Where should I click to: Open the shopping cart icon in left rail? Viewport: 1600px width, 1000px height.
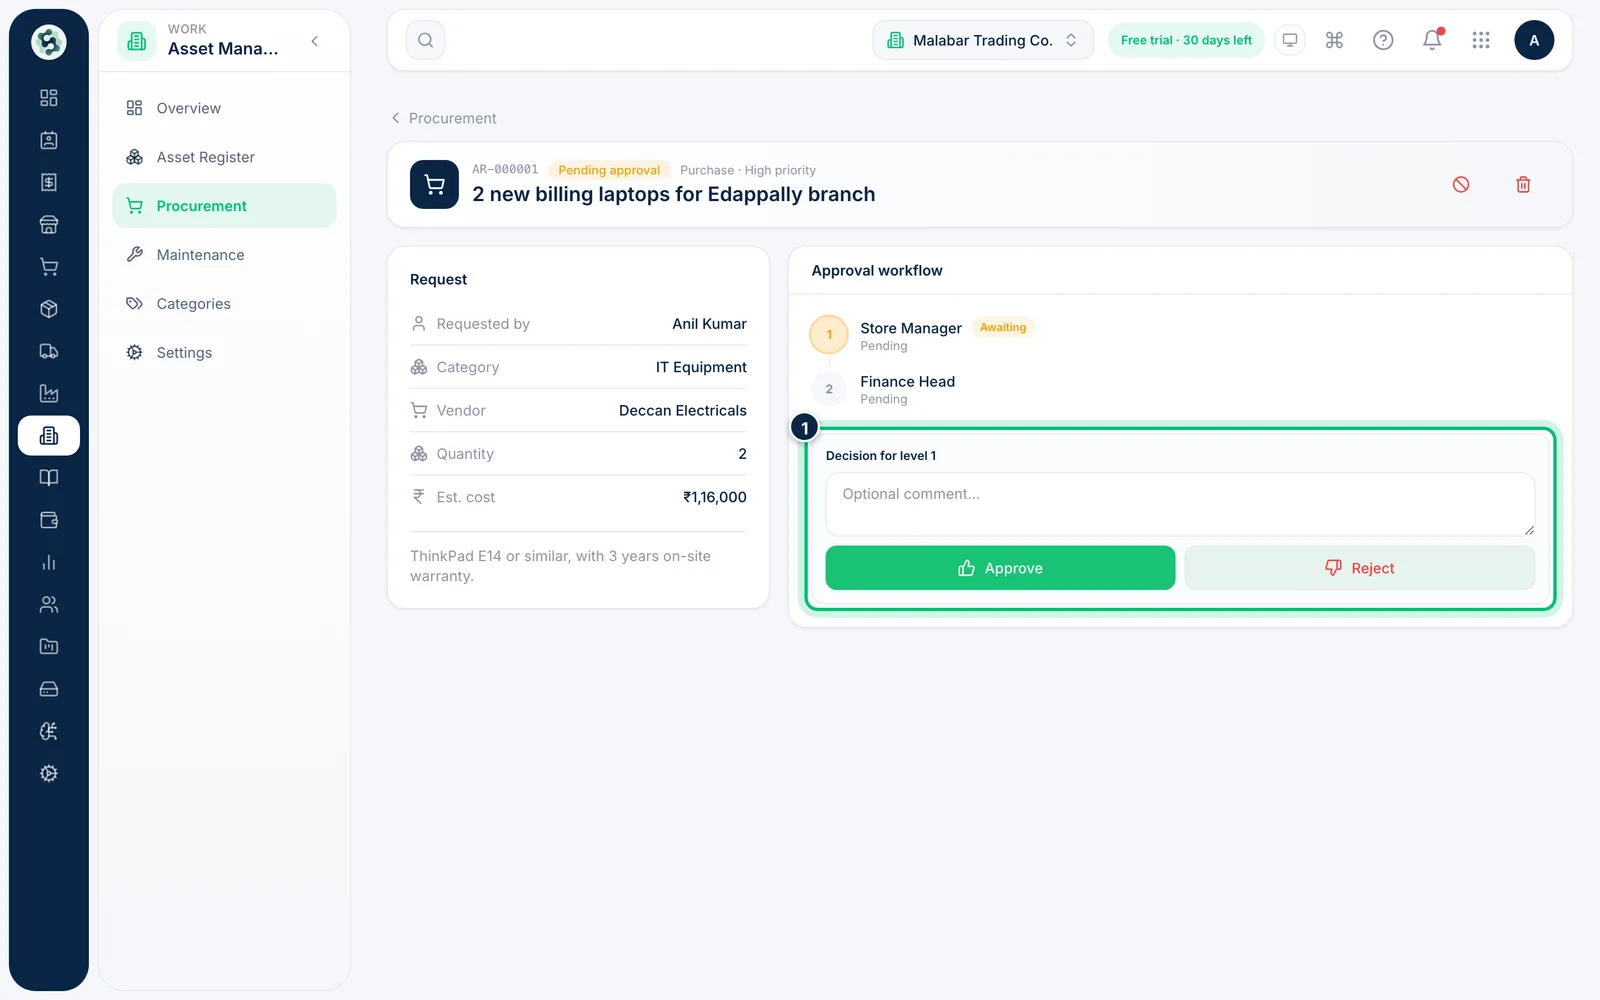[48, 267]
